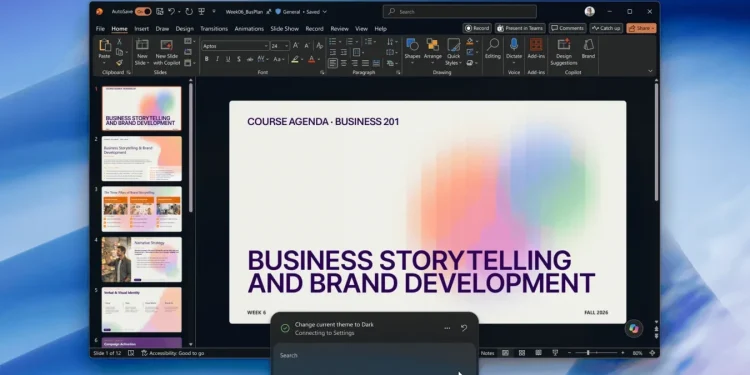
Task: Switch to the Slide Show tab
Action: [285, 29]
